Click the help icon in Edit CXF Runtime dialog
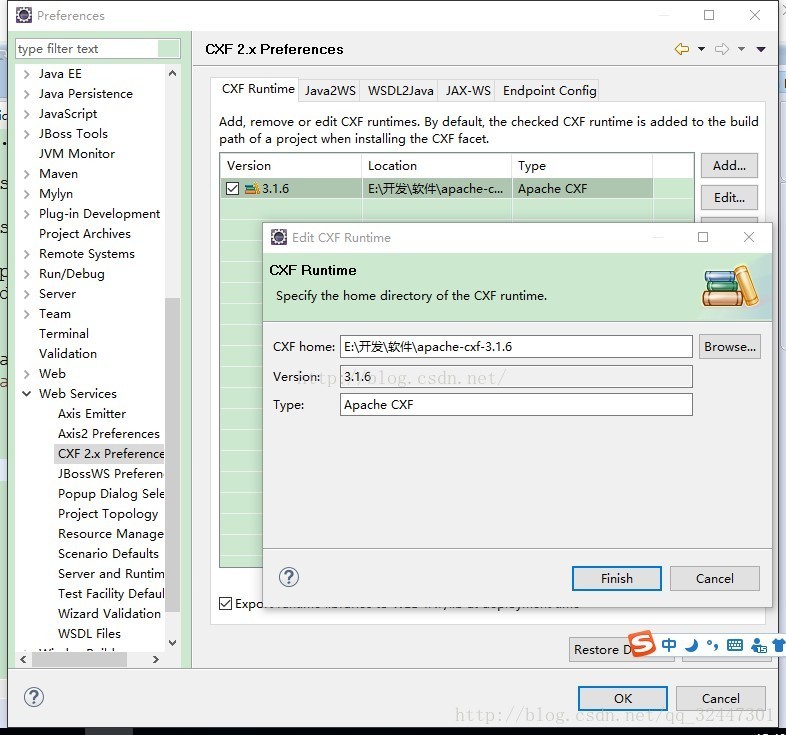The image size is (786, 735). pos(289,577)
